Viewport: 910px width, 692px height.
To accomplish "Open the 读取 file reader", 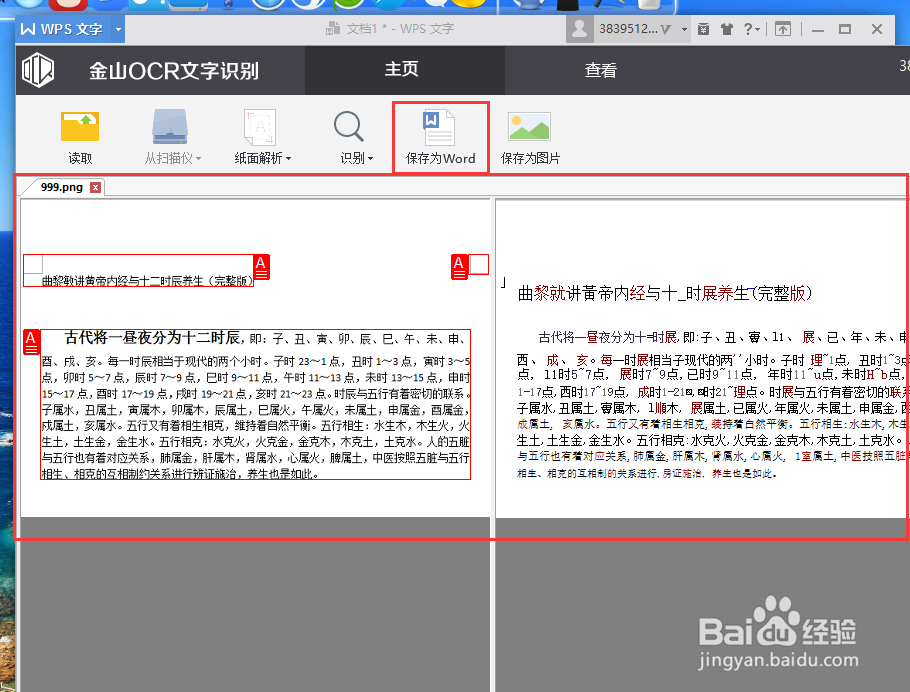I will pyautogui.click(x=80, y=137).
